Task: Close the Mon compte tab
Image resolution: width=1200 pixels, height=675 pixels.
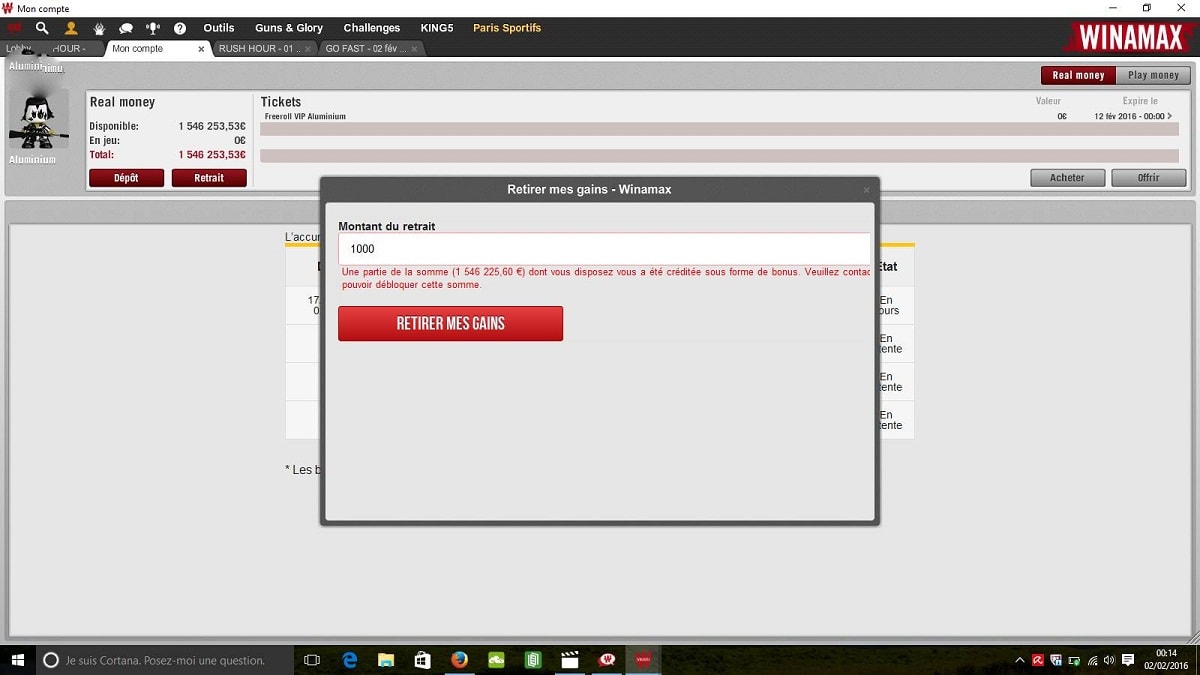Action: click(x=201, y=48)
